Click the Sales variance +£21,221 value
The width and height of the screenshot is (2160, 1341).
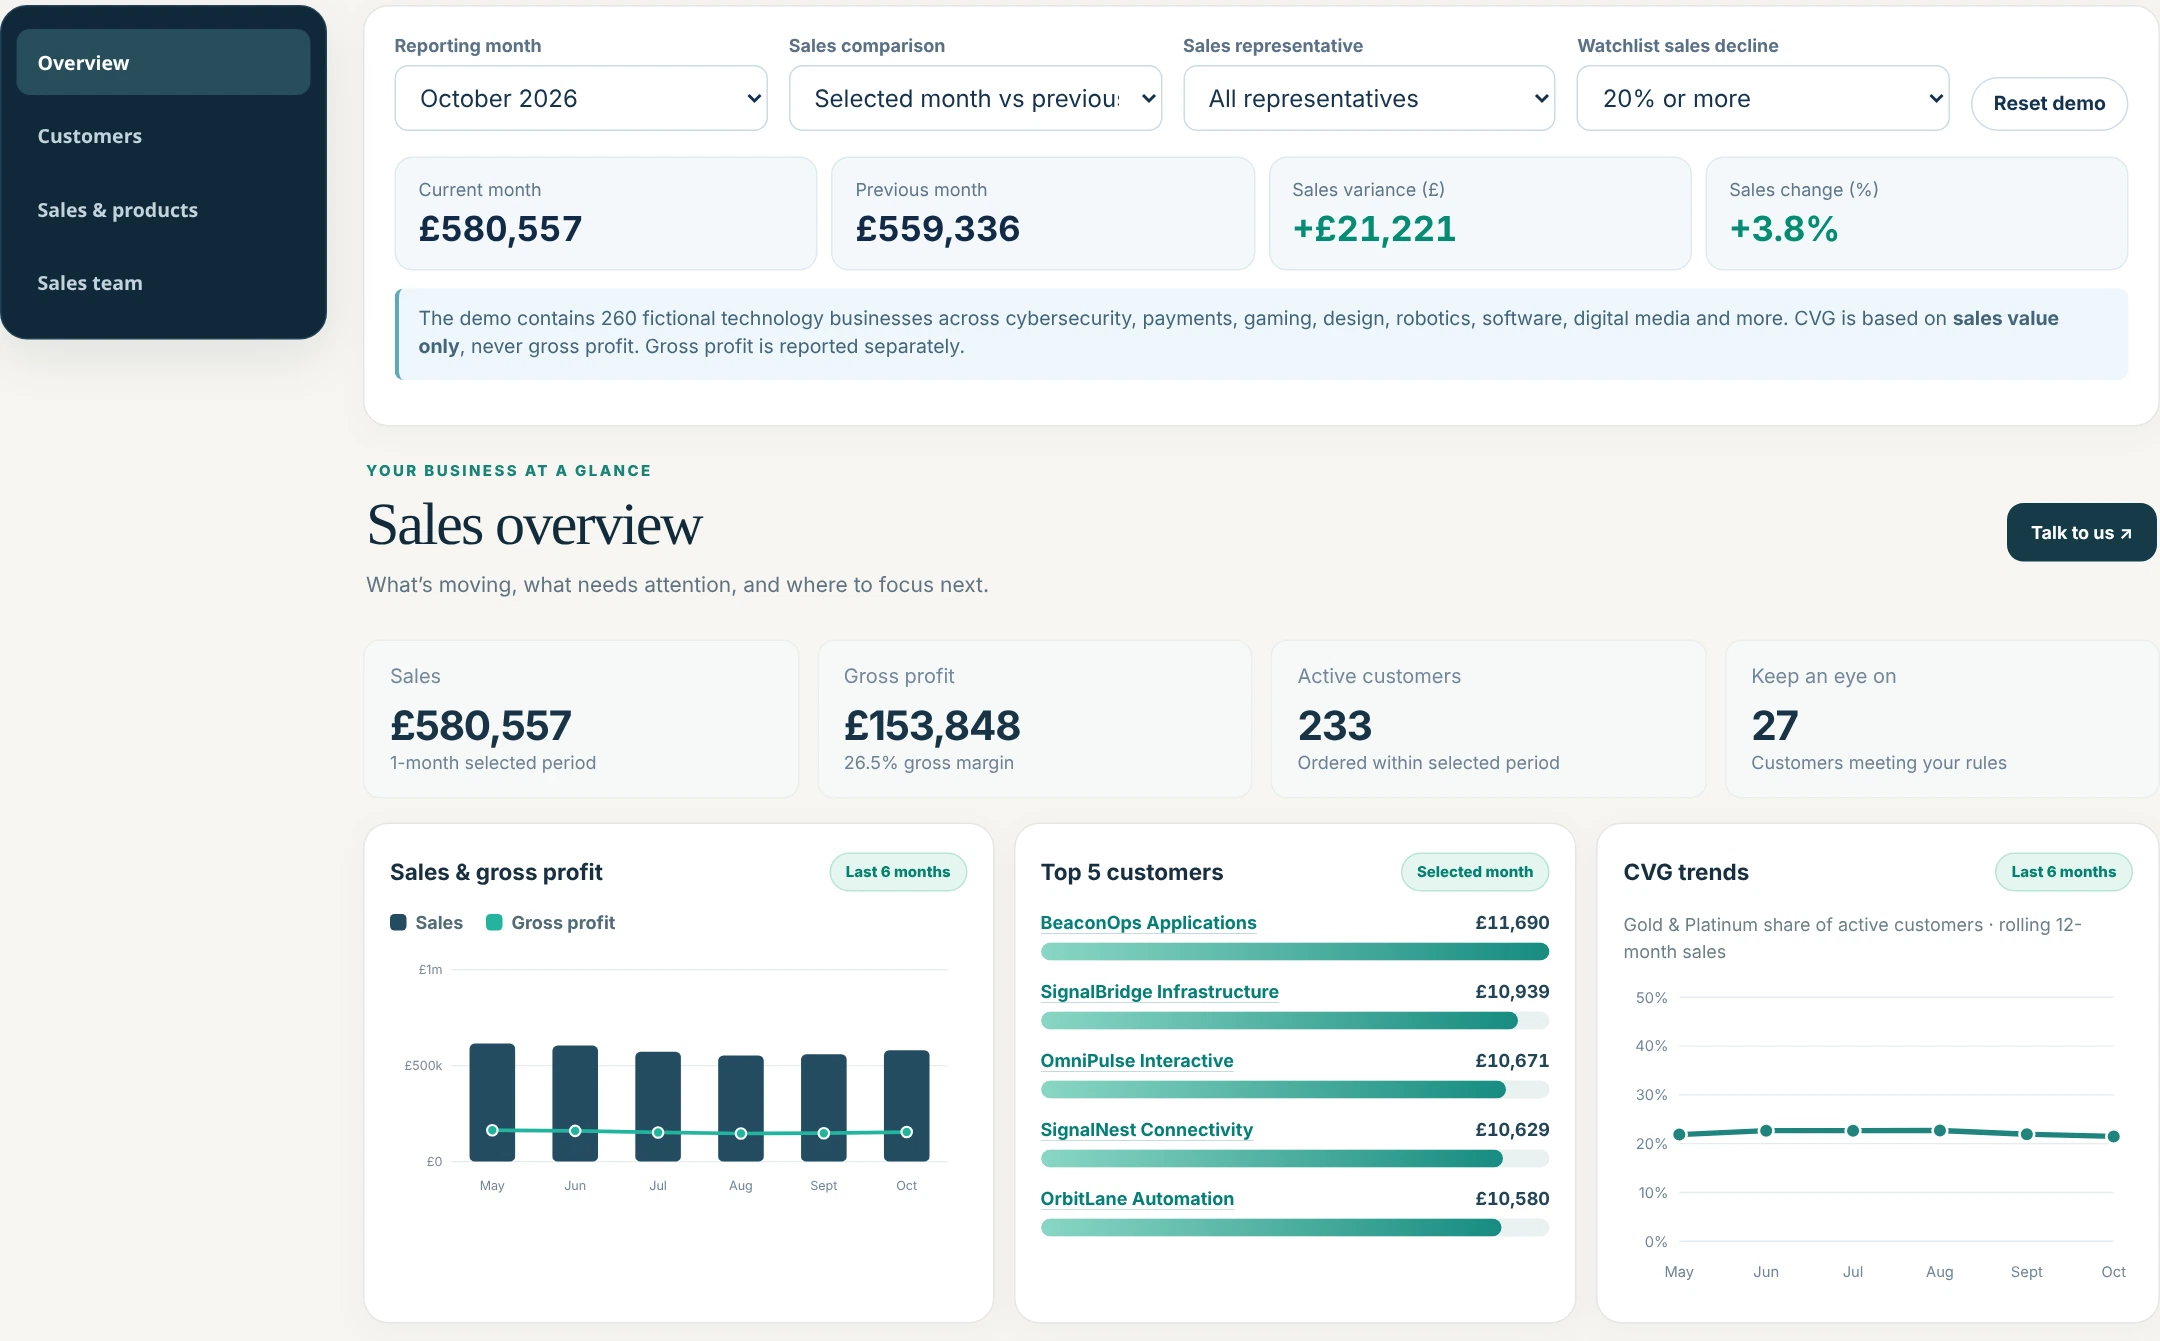click(1374, 229)
